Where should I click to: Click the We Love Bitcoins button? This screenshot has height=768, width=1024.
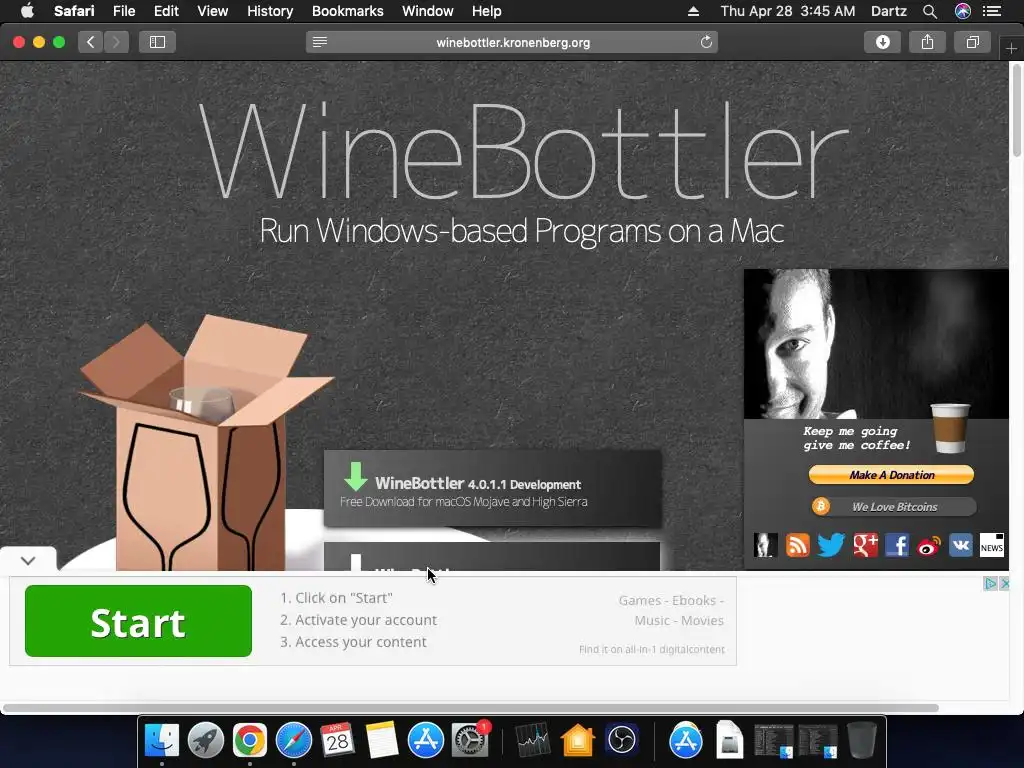[x=893, y=507]
